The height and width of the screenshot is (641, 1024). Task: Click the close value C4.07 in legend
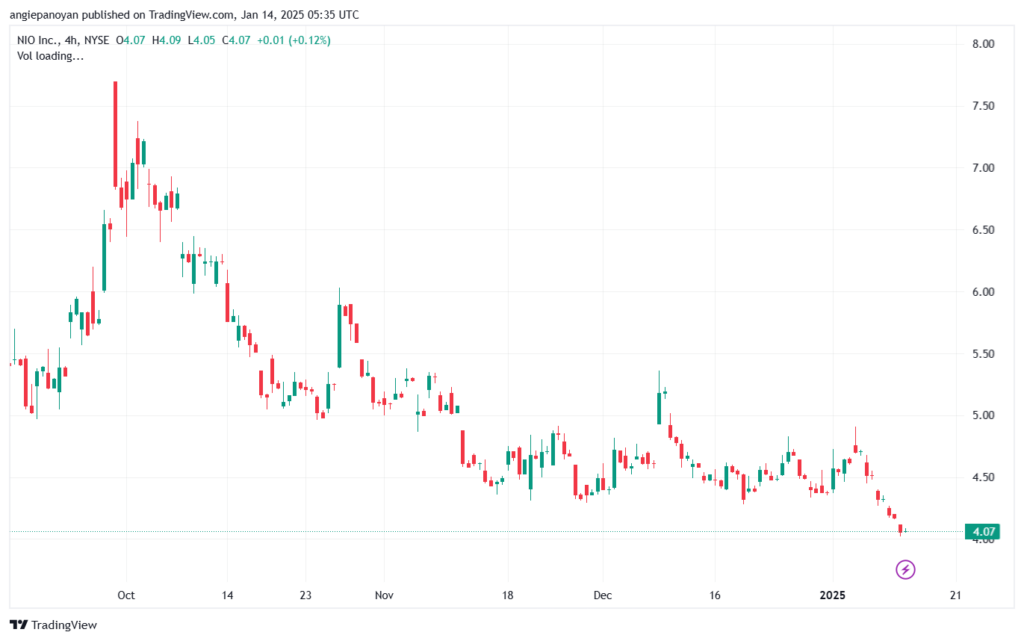pos(236,40)
